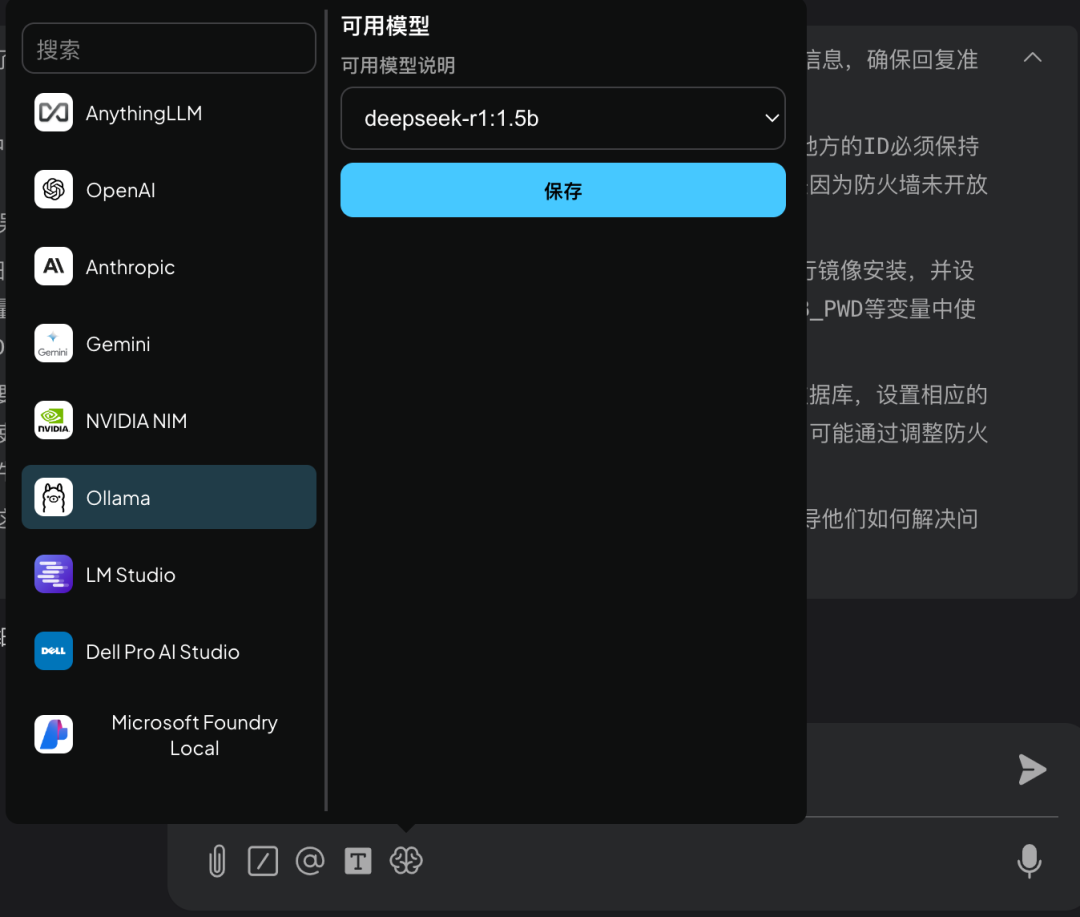Pick Microsoft Foundry Local provider
Viewport: 1080px width, 917px height.
169,735
